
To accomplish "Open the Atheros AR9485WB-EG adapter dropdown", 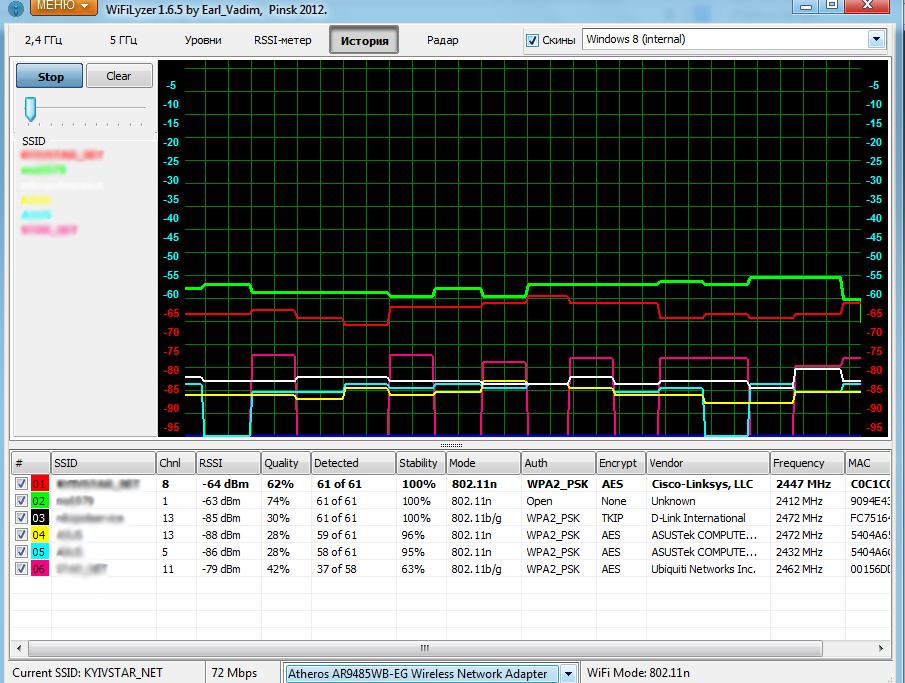I will tap(431, 674).
